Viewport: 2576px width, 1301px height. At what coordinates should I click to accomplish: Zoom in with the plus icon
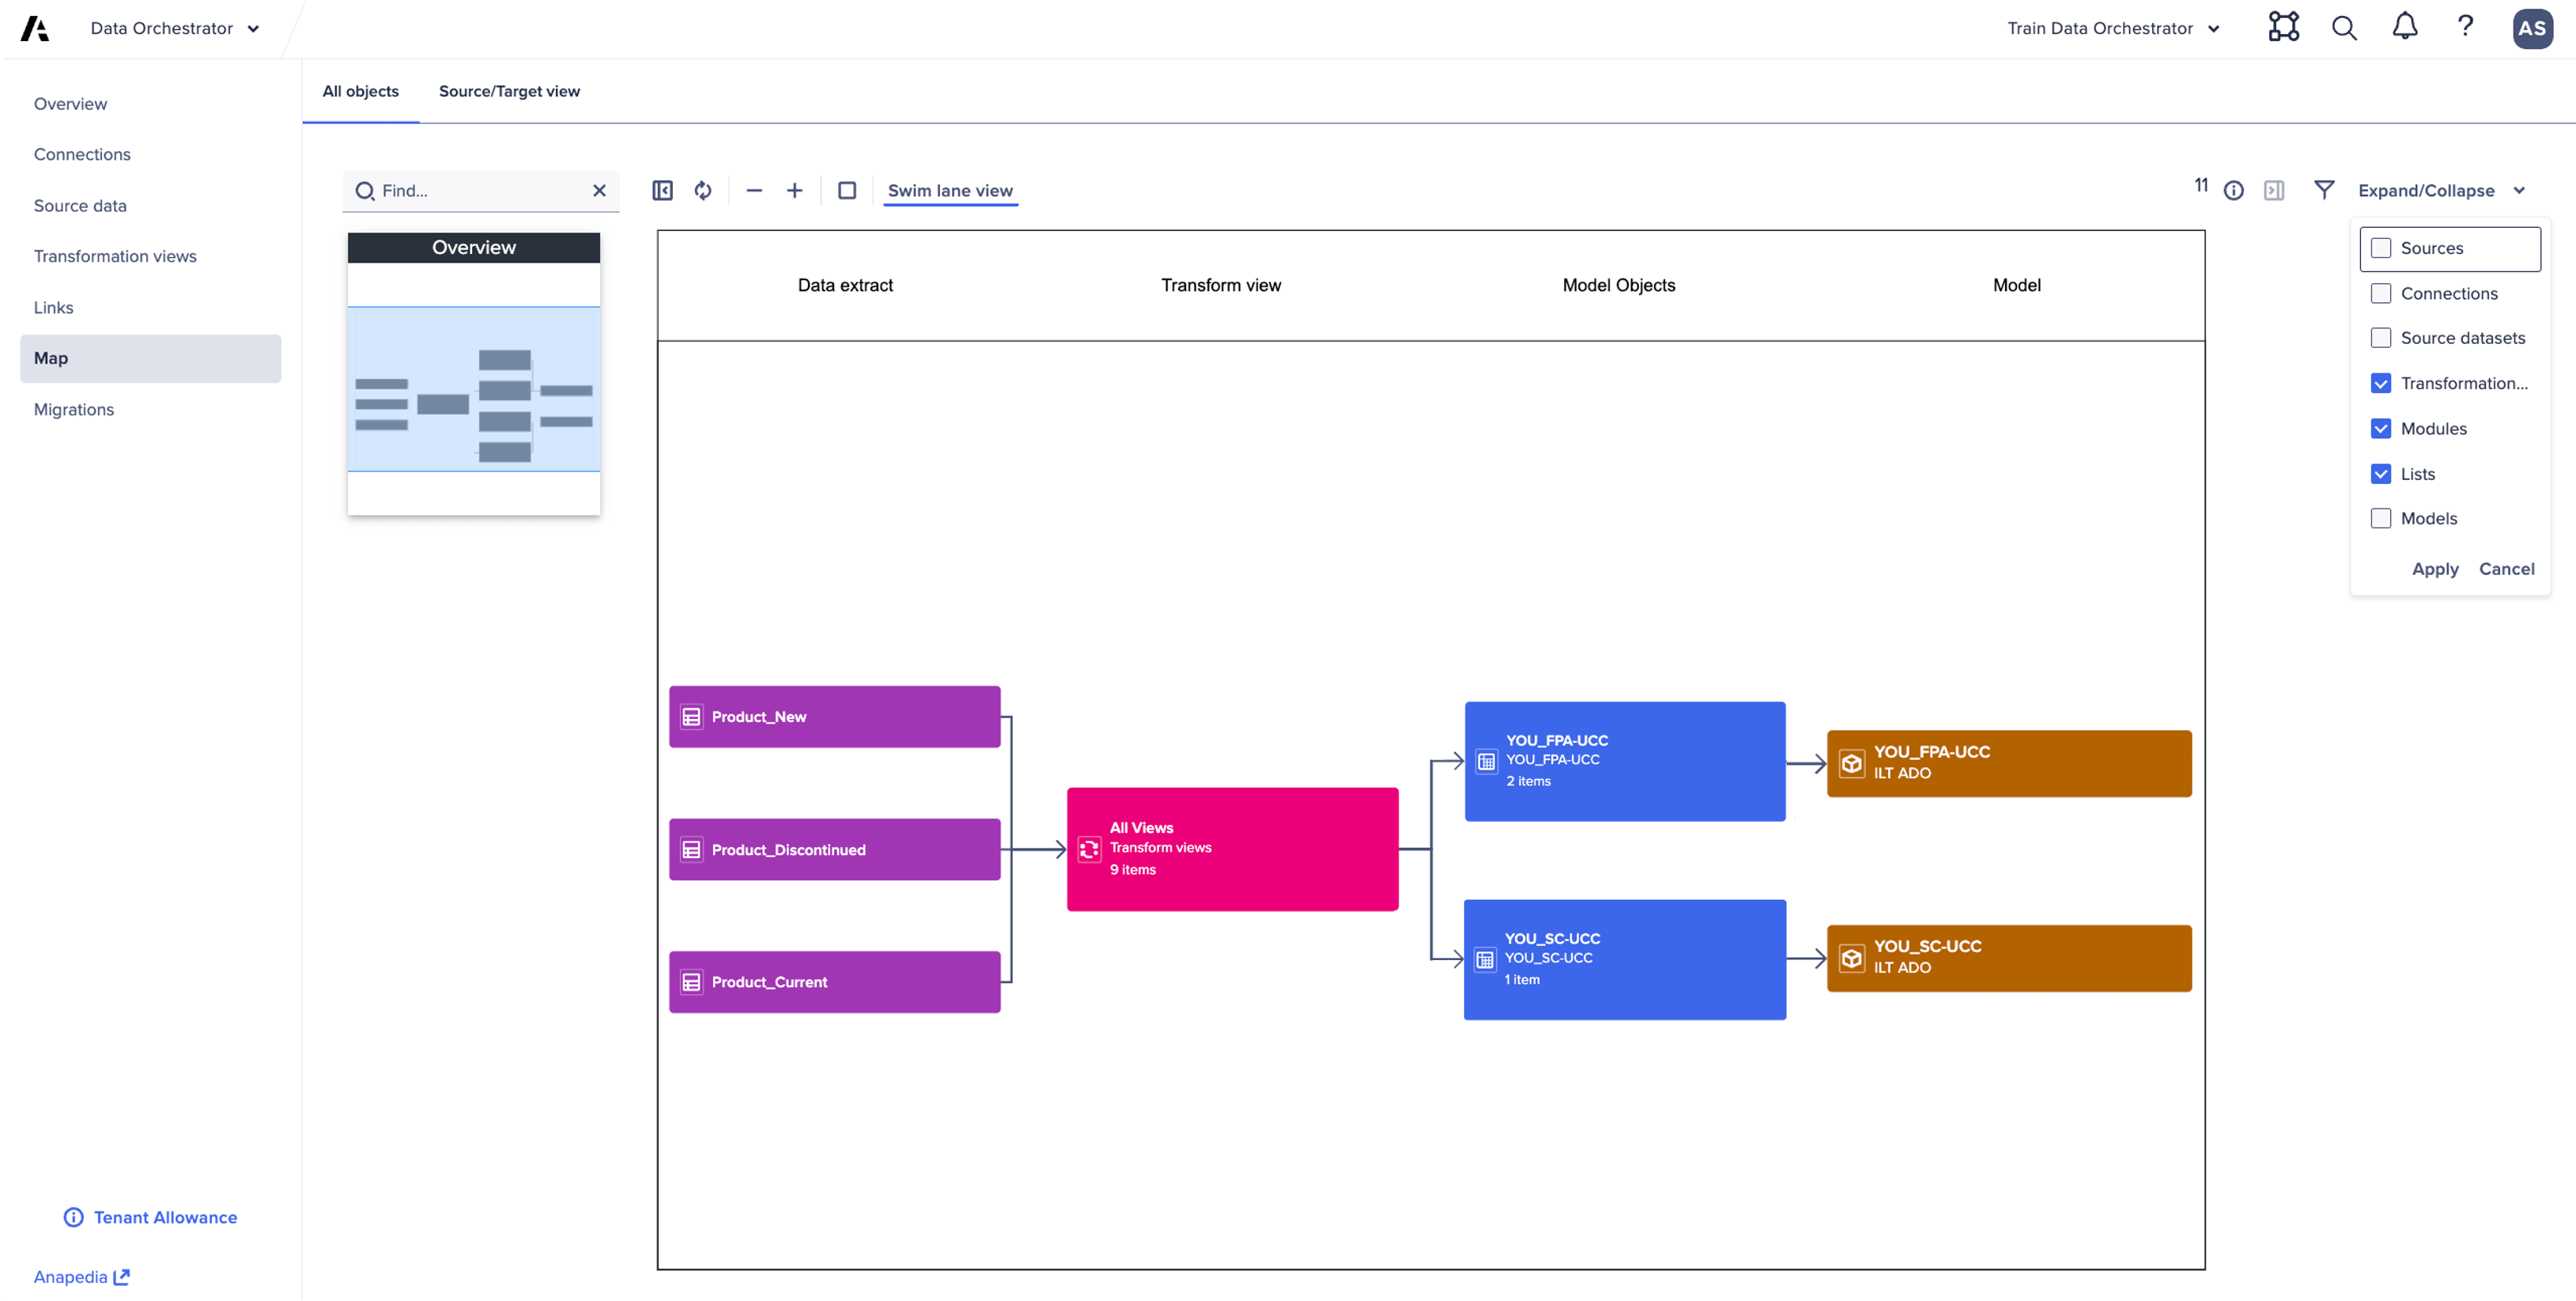[x=794, y=190]
